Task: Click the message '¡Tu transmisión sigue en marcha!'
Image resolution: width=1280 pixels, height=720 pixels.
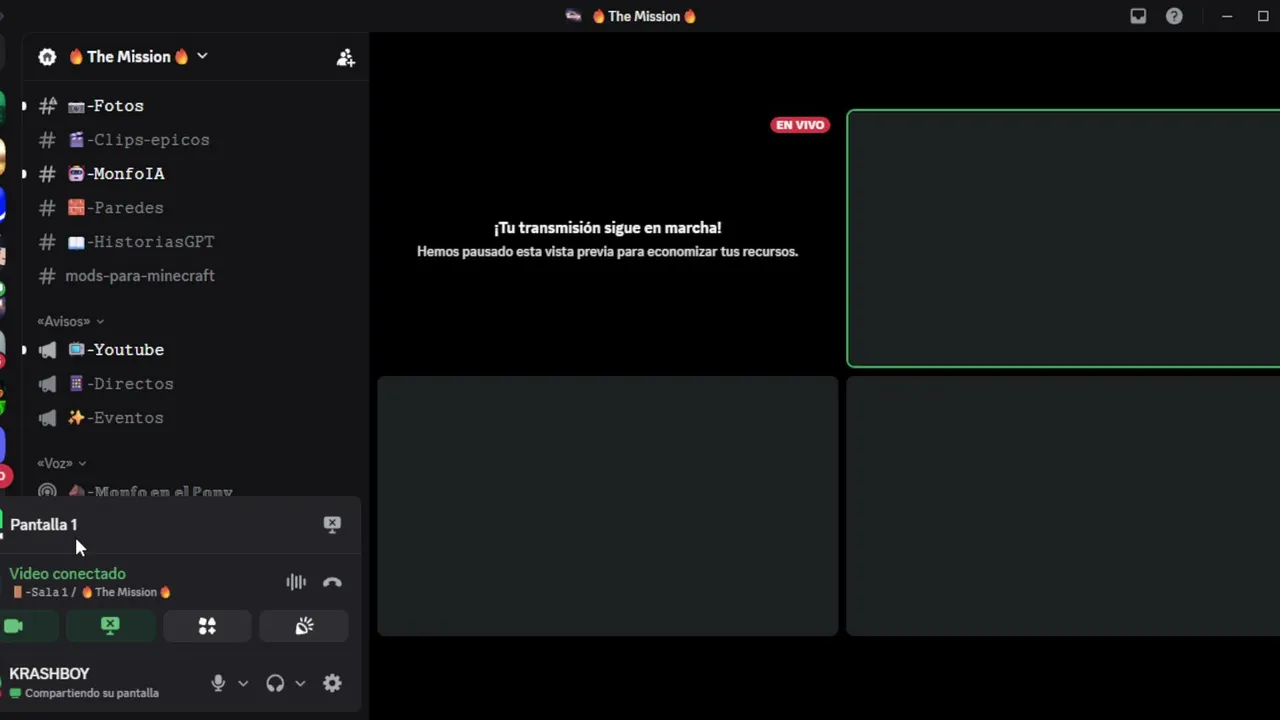Action: tap(607, 228)
